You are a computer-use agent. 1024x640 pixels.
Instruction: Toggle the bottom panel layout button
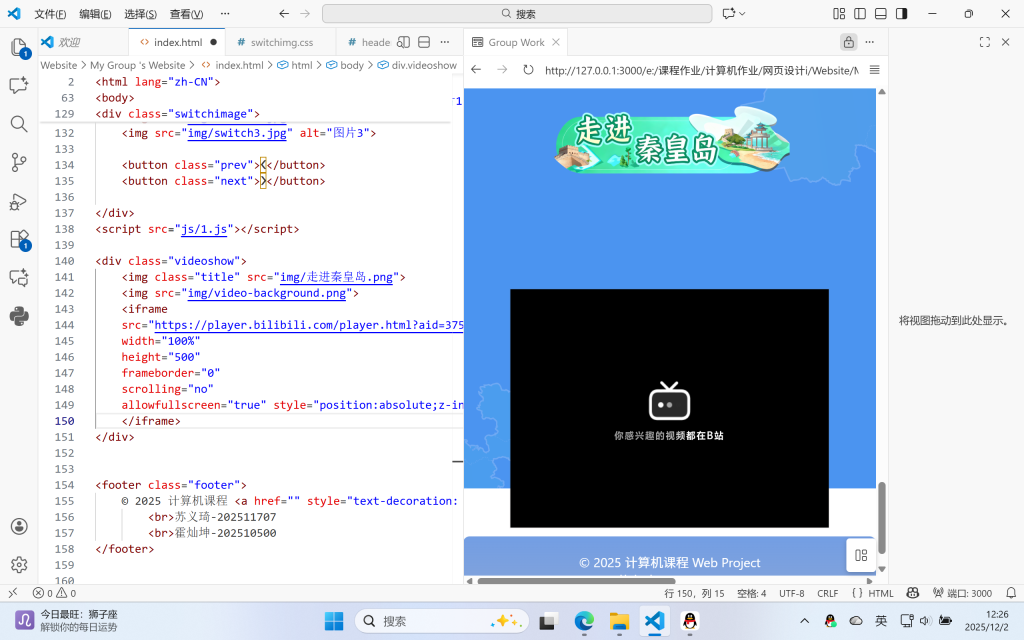click(880, 14)
